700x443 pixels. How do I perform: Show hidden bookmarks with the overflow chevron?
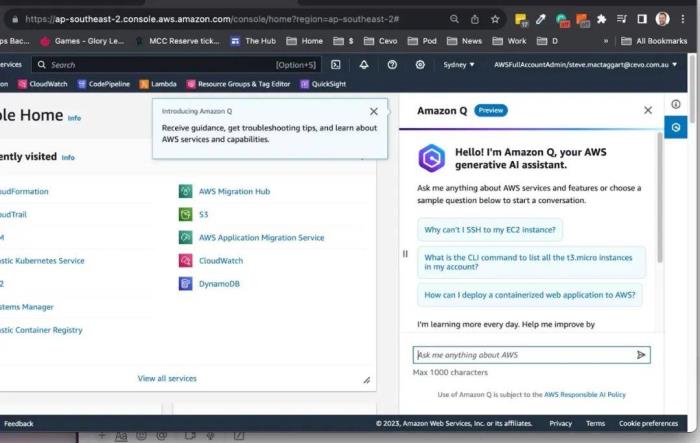(x=606, y=41)
